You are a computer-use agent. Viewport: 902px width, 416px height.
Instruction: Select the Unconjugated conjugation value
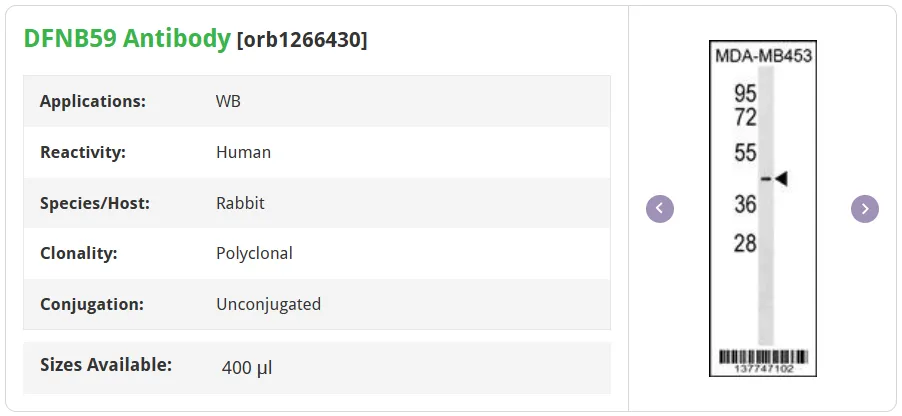269,304
